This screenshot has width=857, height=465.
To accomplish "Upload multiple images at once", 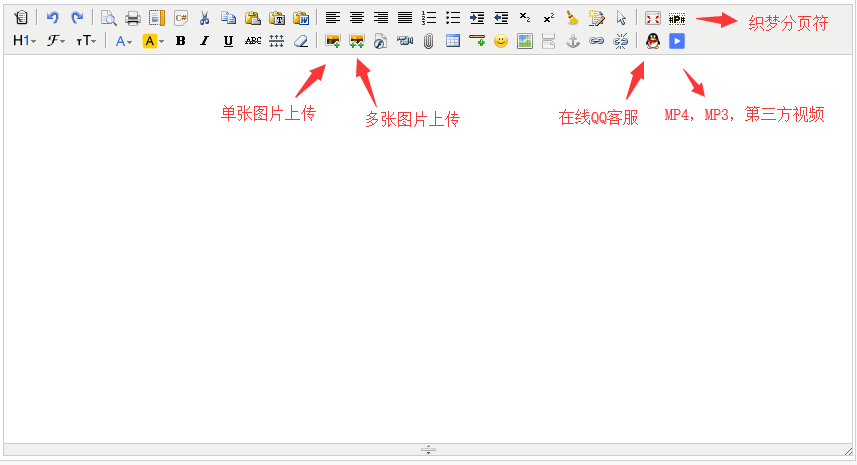I will [x=357, y=41].
